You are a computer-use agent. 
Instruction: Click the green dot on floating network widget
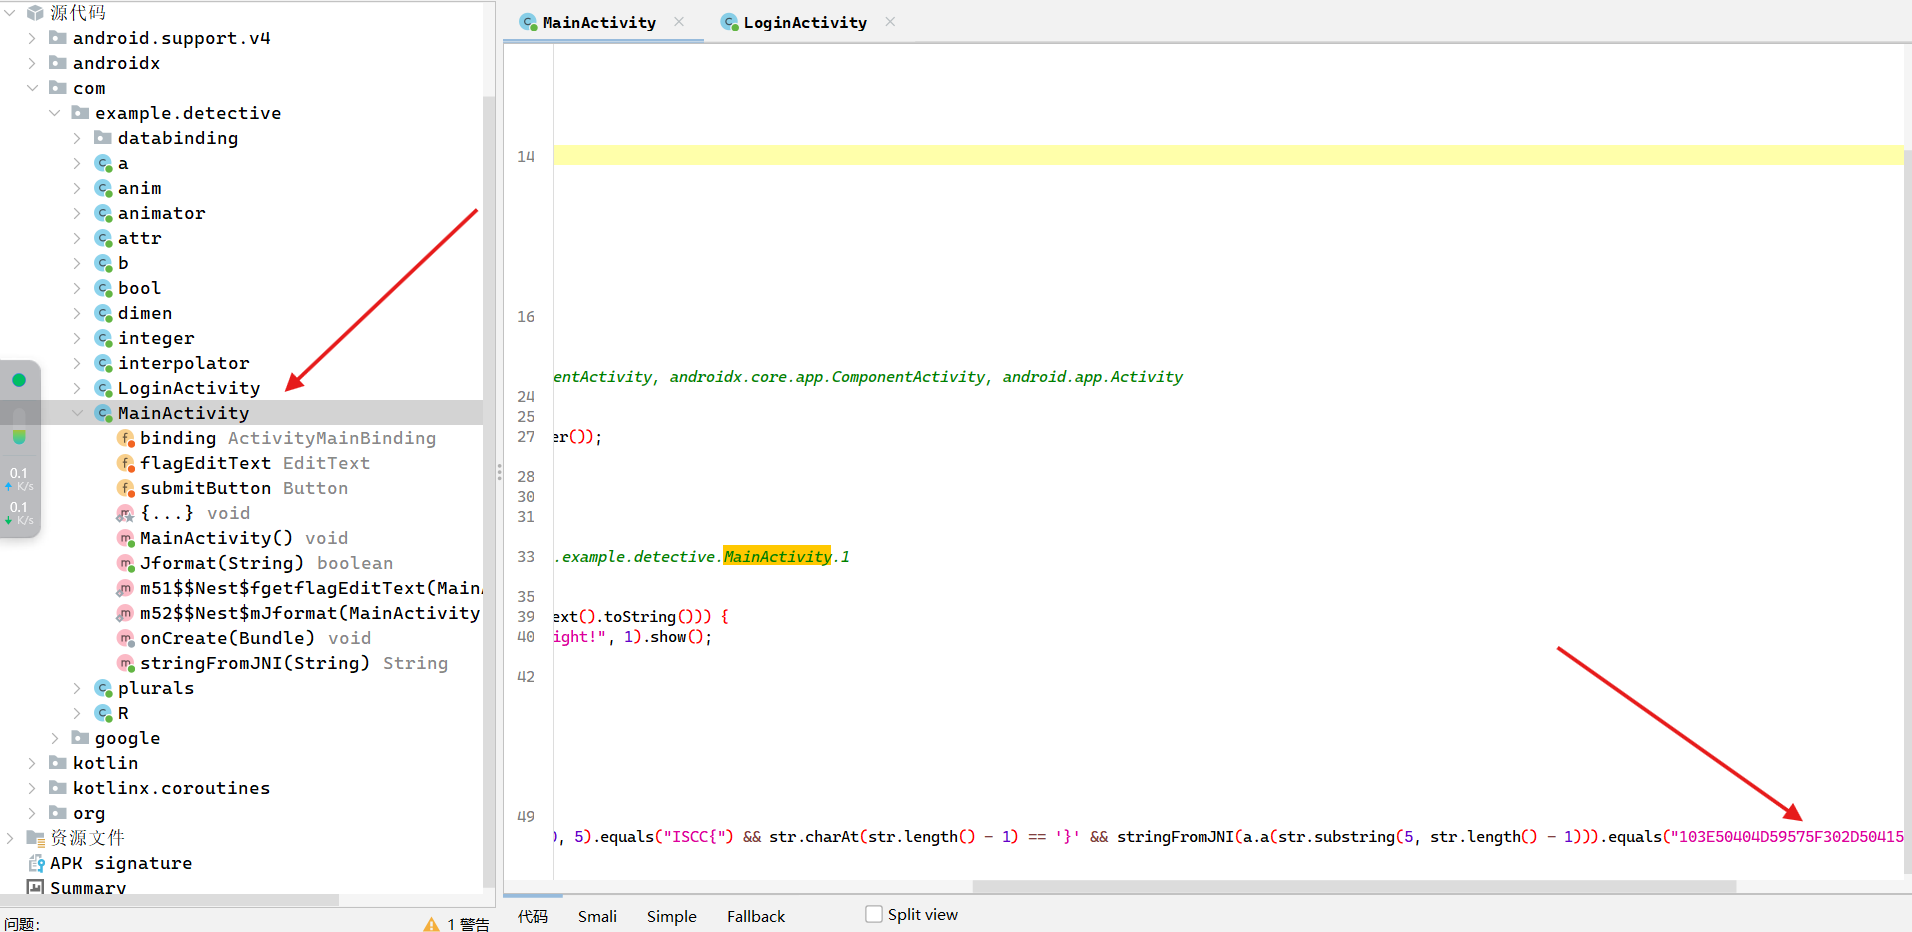[x=19, y=380]
